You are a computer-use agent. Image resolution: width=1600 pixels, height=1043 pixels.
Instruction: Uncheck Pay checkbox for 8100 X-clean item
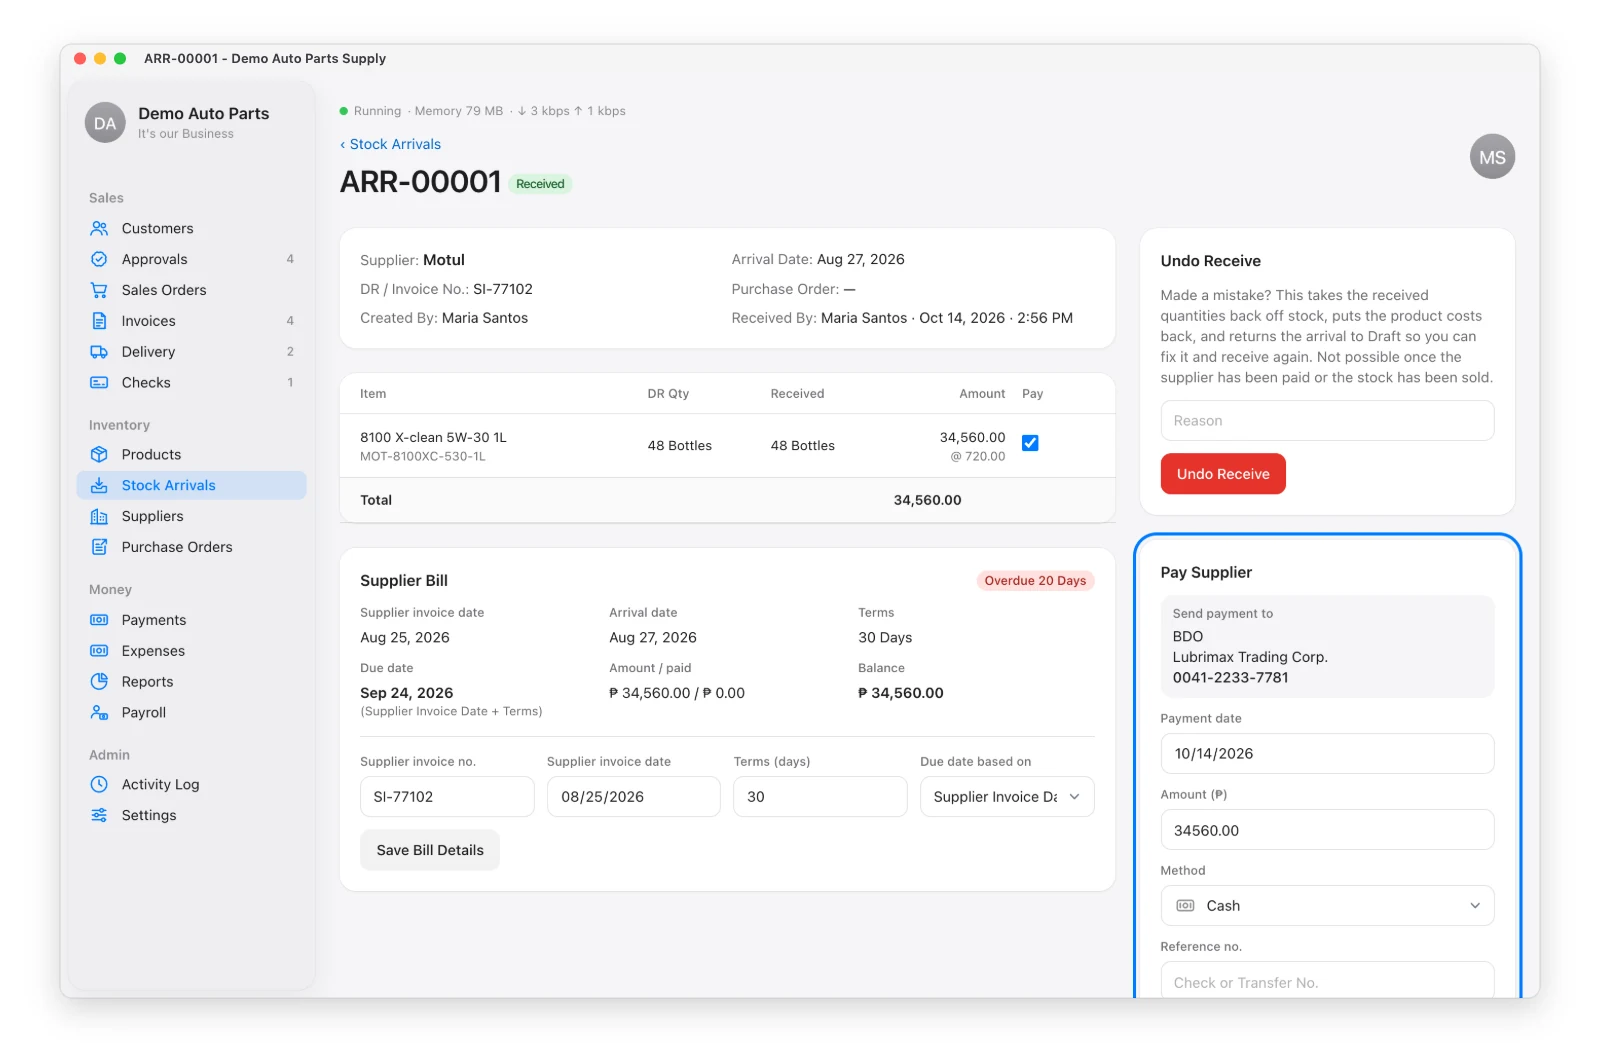click(1030, 443)
